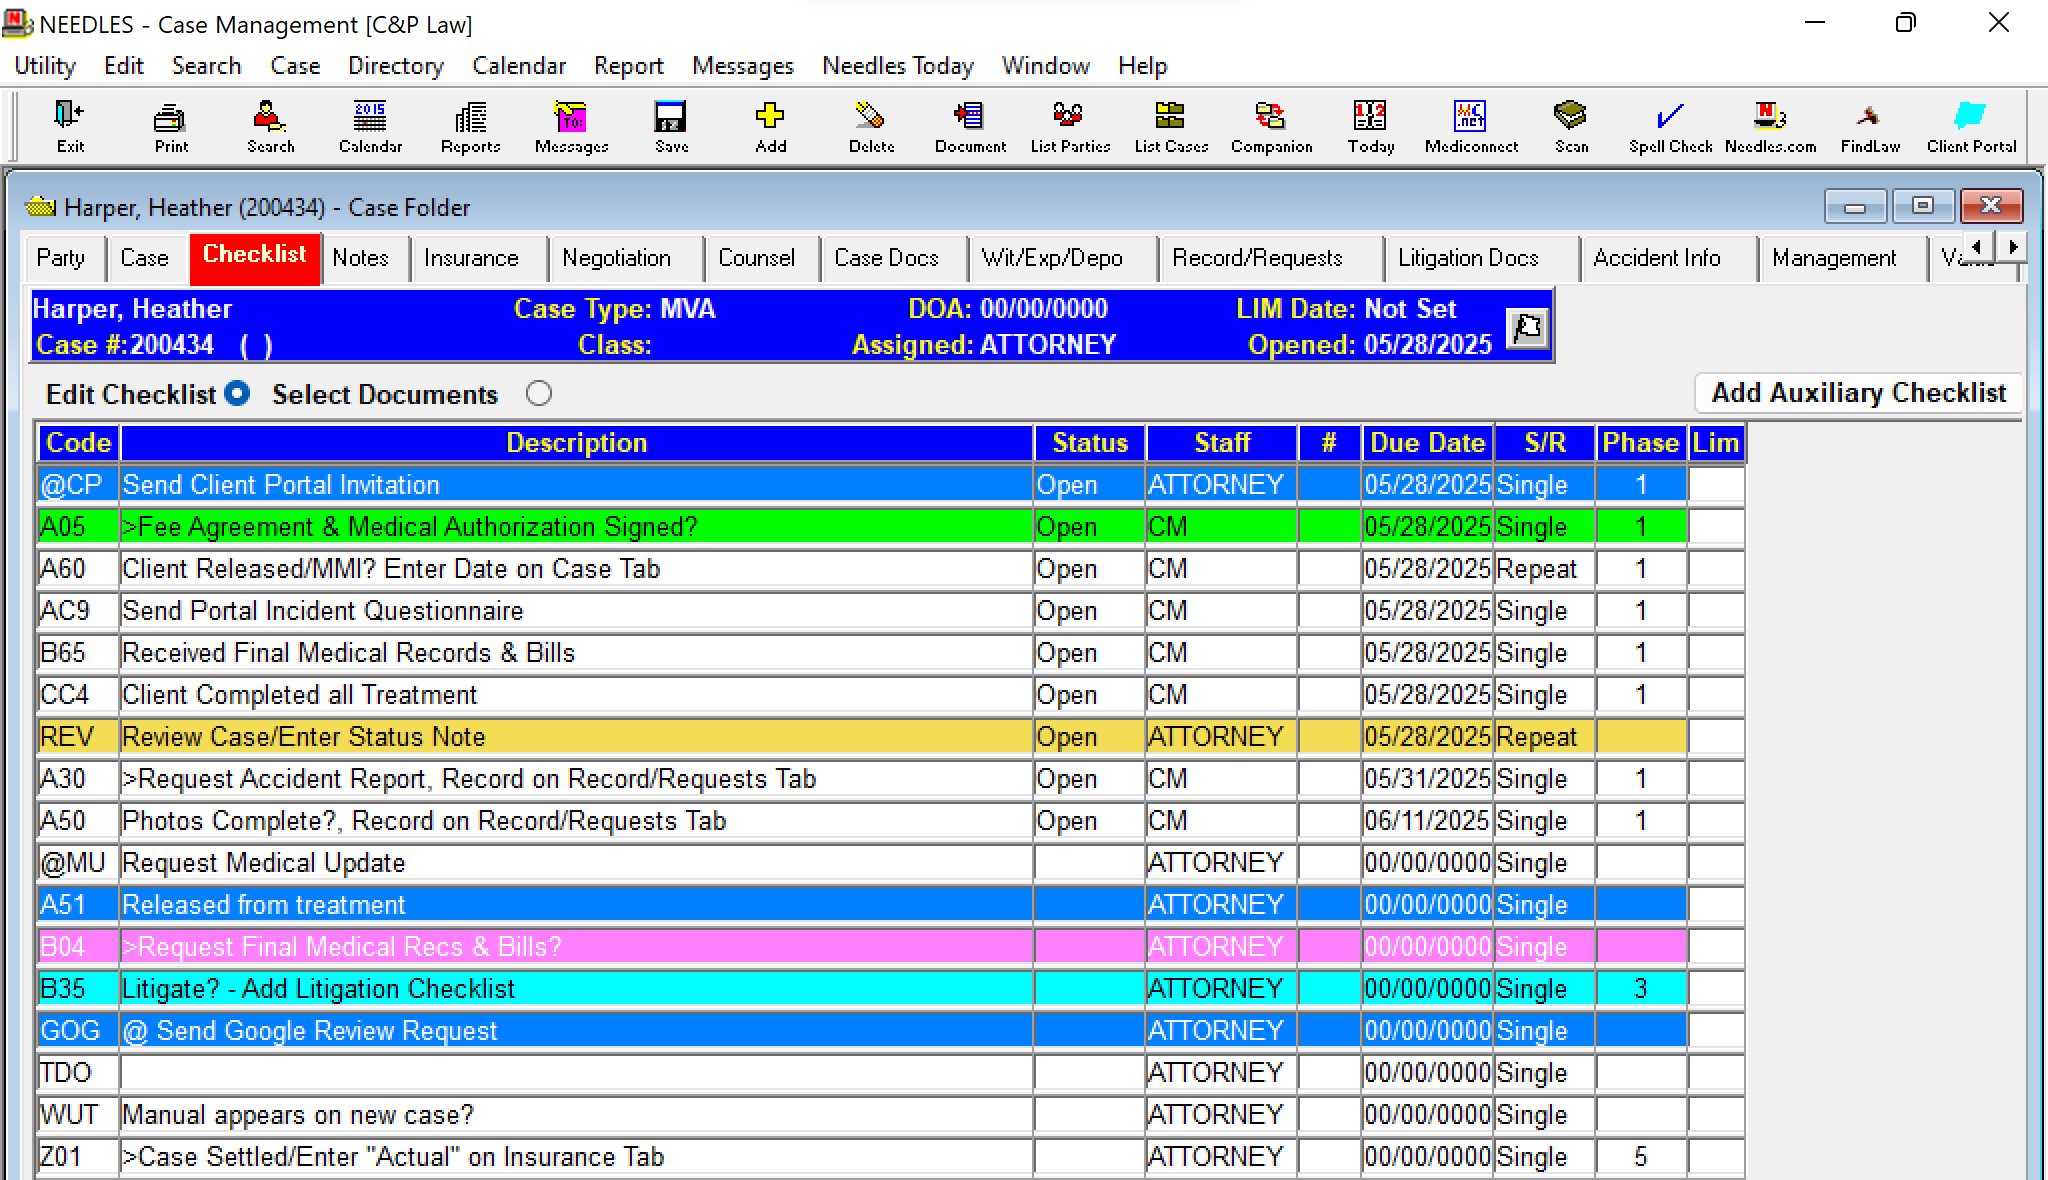Viewport: 2048px width, 1180px height.
Task: Select the Edit Checklist radio button
Action: point(237,393)
